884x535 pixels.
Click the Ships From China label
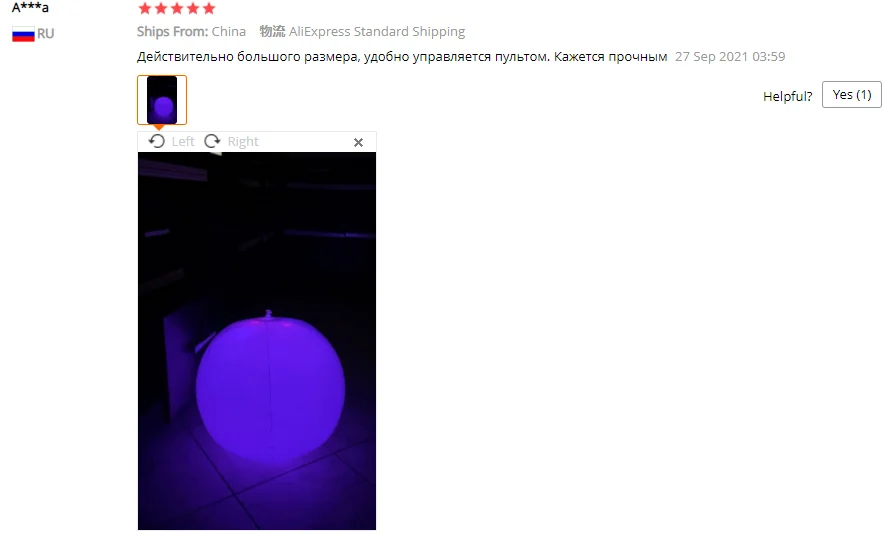tap(191, 32)
